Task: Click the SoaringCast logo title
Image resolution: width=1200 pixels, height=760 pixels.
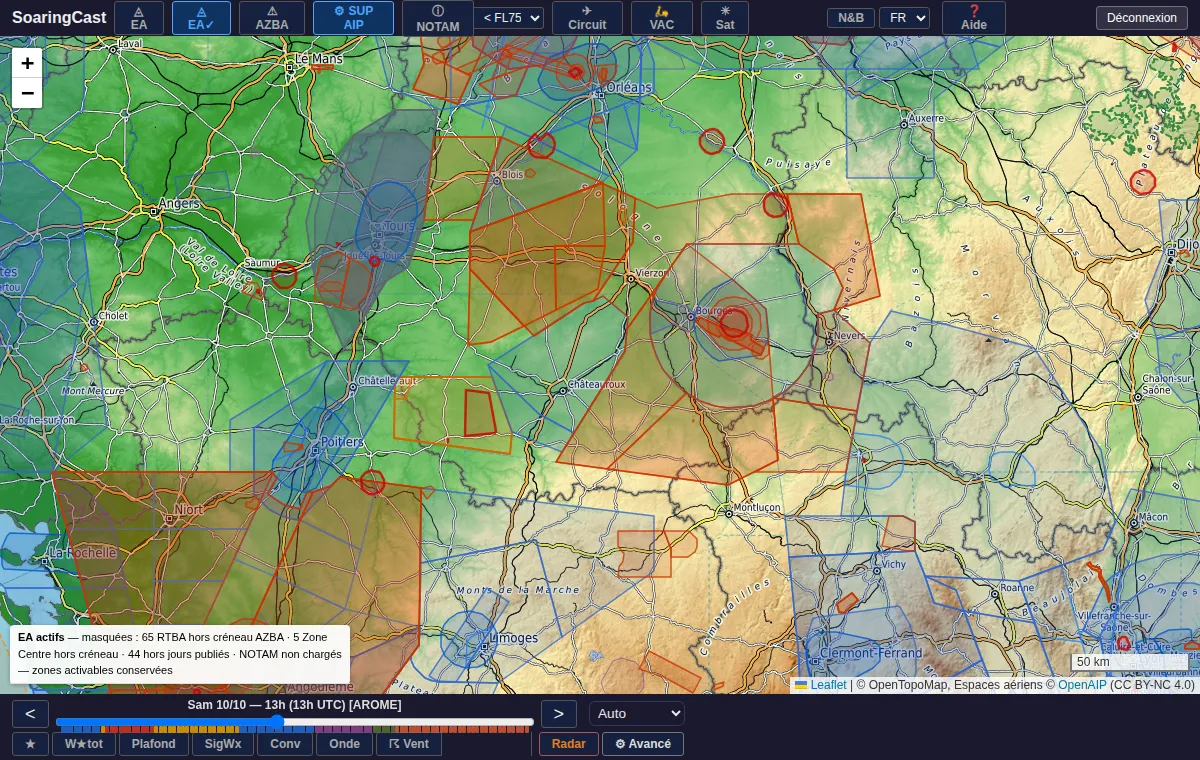Action: (x=59, y=18)
